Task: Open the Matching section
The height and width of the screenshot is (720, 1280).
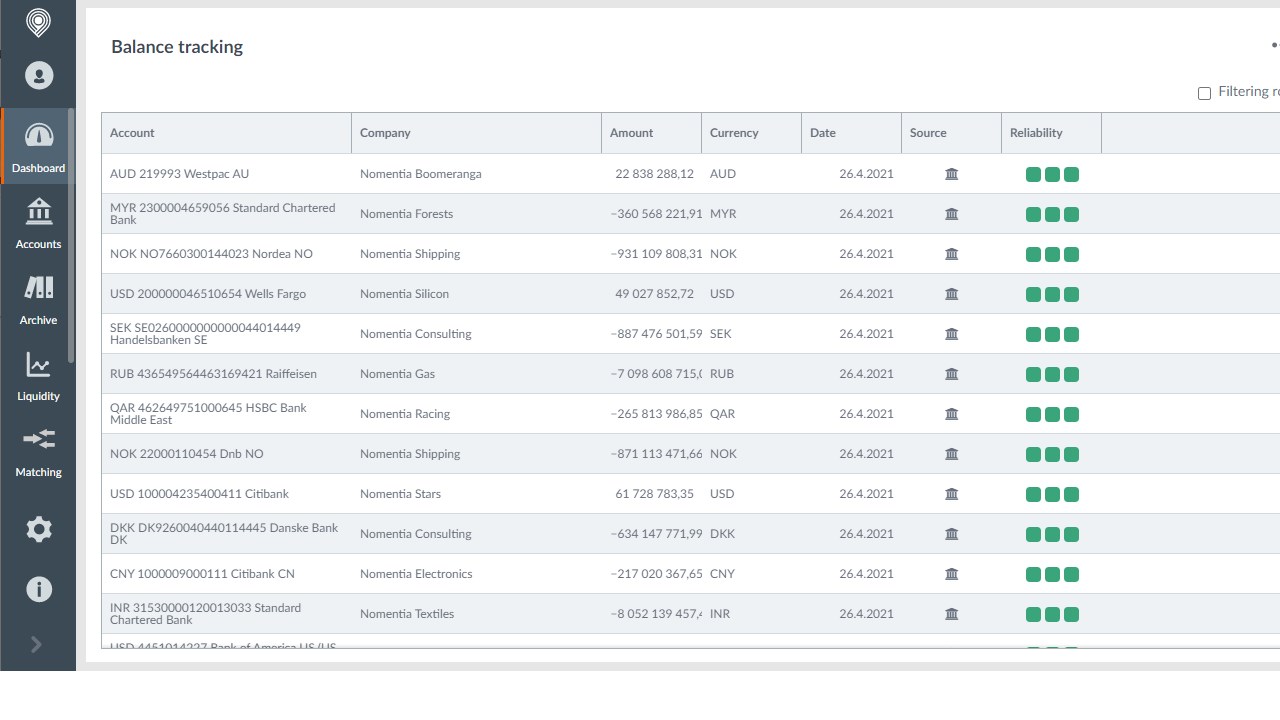Action: [x=38, y=450]
